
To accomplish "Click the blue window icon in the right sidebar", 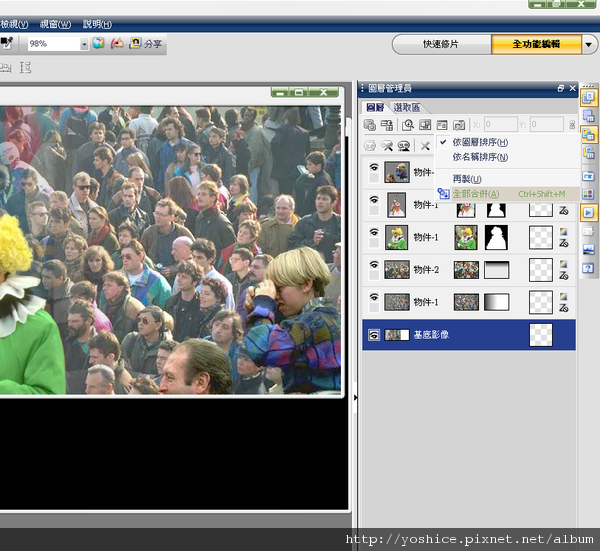I will tap(588, 176).
